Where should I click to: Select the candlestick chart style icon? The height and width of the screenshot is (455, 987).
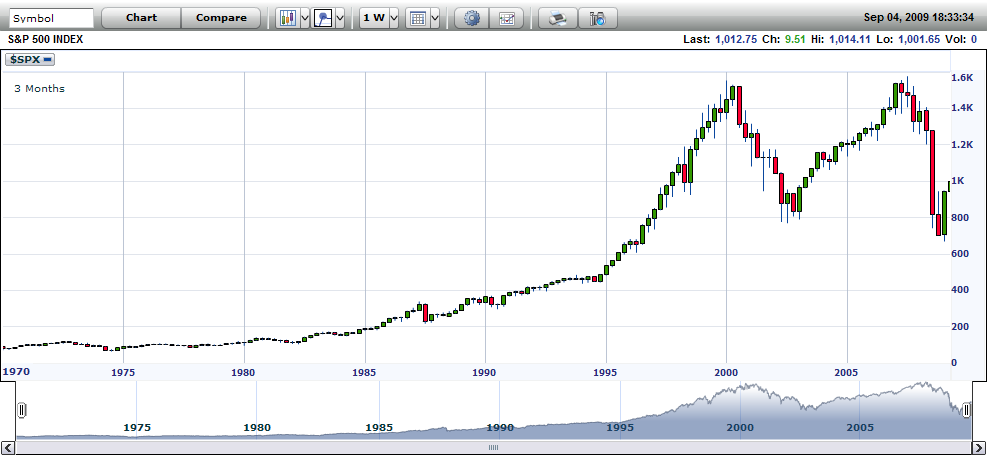[x=288, y=18]
